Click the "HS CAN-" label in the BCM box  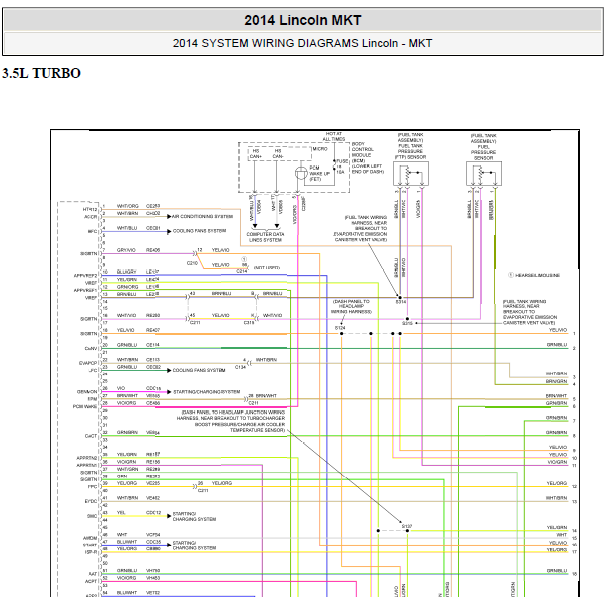(278, 153)
